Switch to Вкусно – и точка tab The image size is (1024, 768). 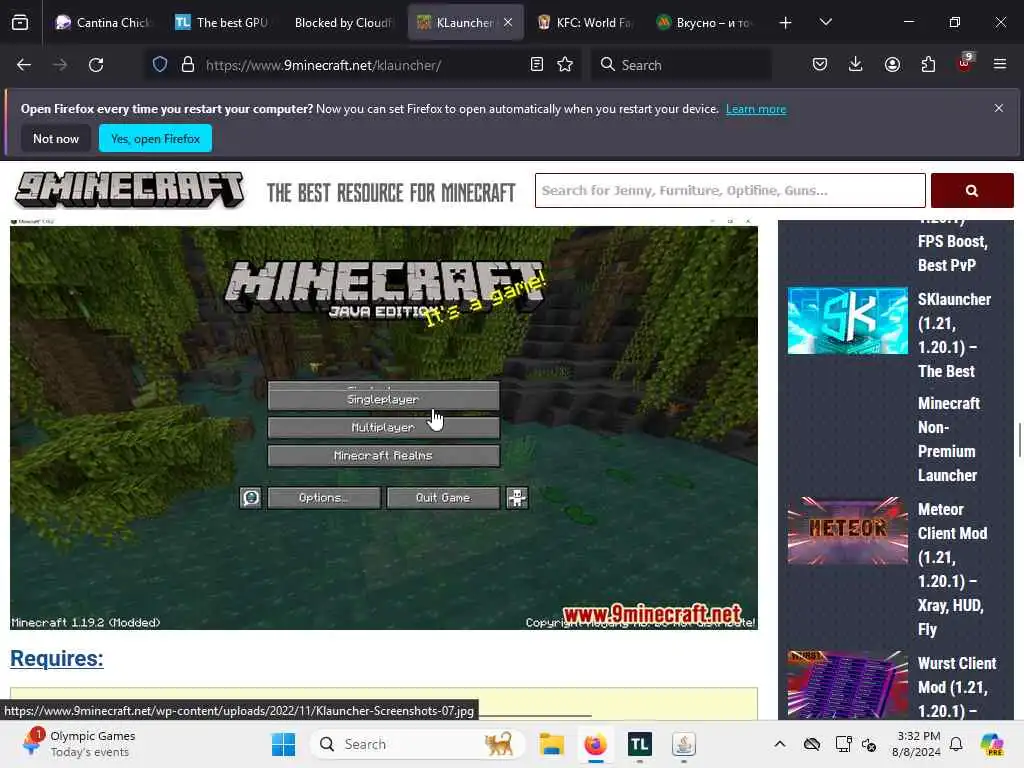coord(705,23)
